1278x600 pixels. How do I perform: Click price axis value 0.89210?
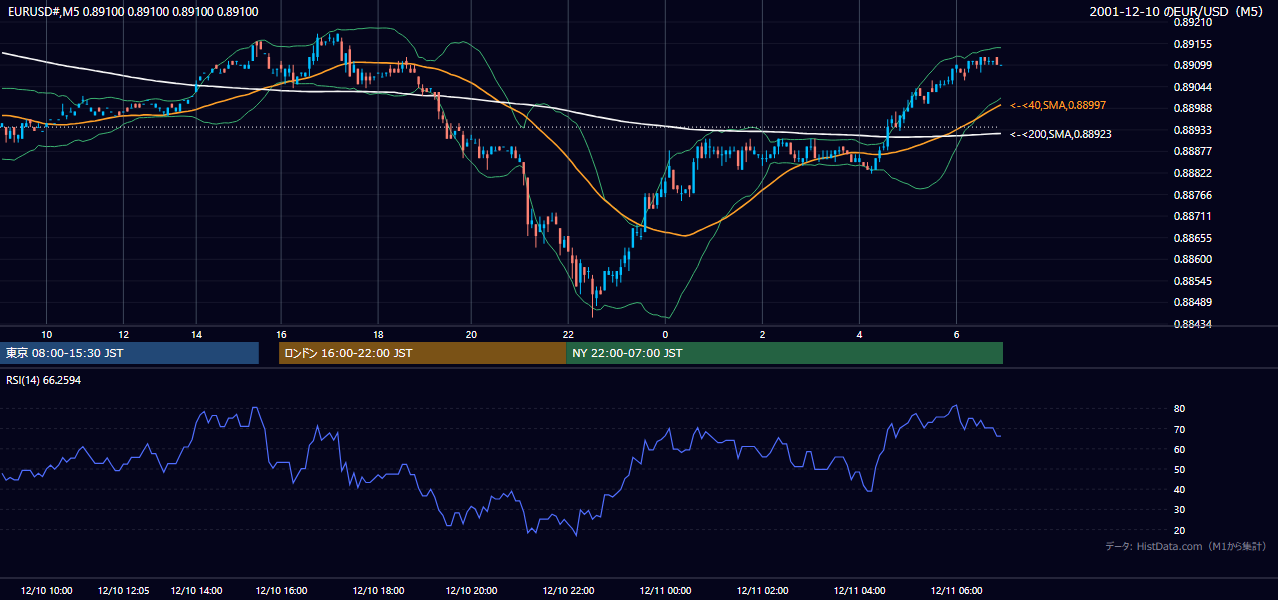[x=1193, y=22]
